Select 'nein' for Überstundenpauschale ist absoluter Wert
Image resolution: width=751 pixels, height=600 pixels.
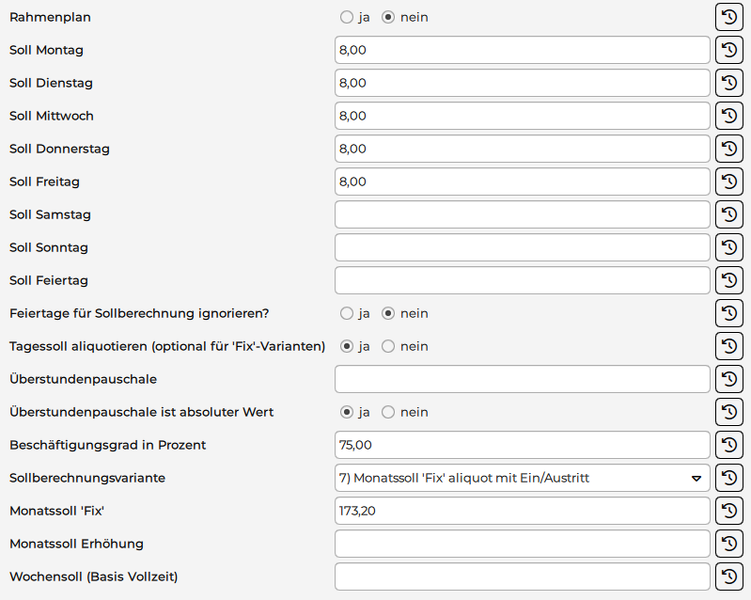click(389, 412)
